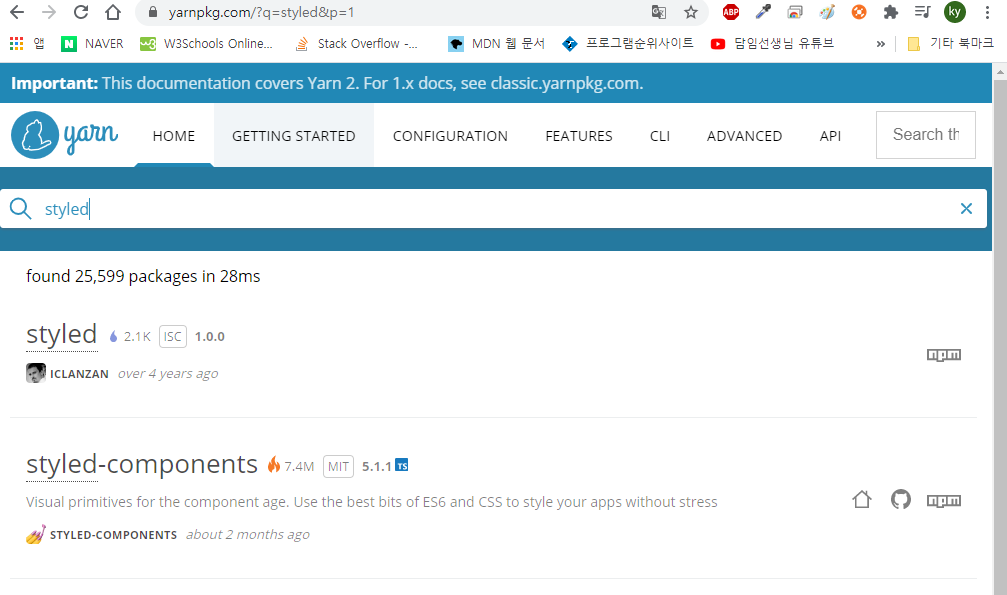Bookmark this page with the star
The height and width of the screenshot is (595, 1007).
(691, 12)
